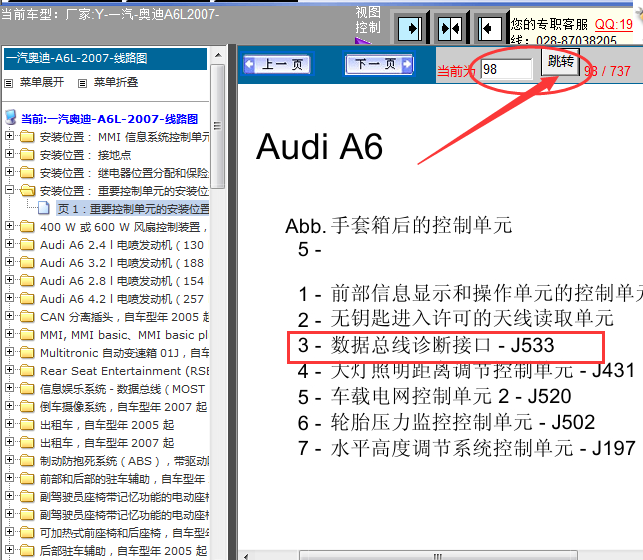Viewport: 643px width, 560px height.
Task: Click folder icon of Audi A6 4.2 l entry
Action: click(27, 298)
